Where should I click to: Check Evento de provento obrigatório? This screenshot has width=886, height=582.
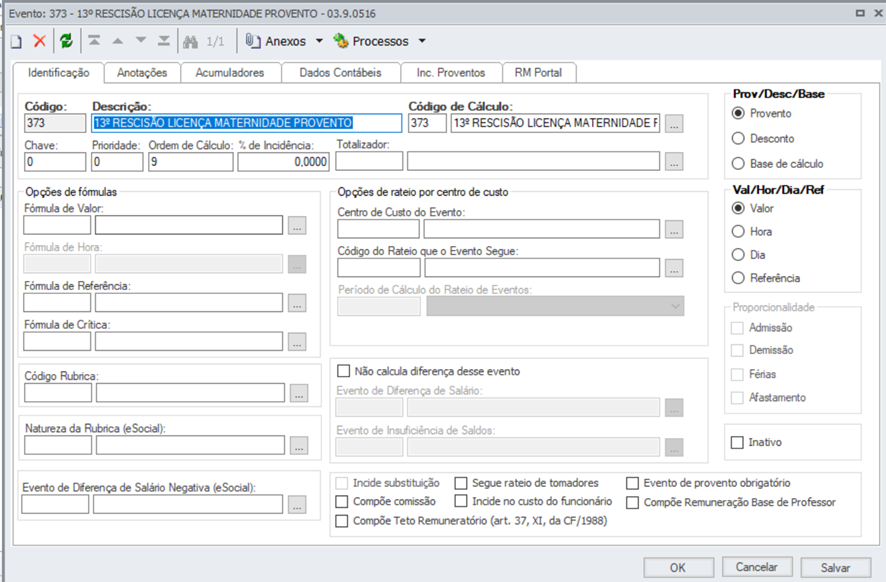tap(632, 483)
